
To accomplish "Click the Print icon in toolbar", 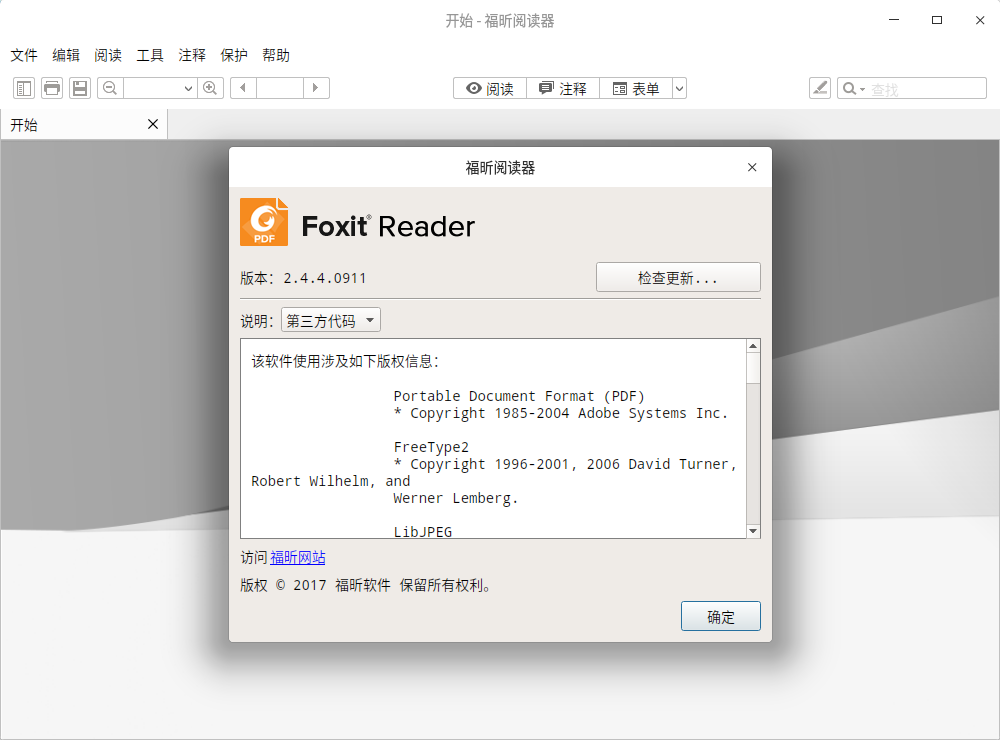I will [52, 88].
